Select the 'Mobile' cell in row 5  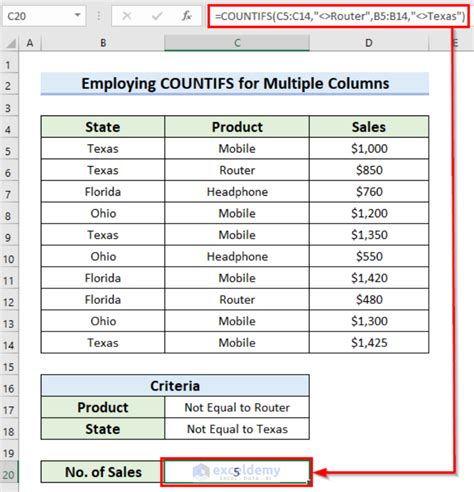pyautogui.click(x=237, y=148)
